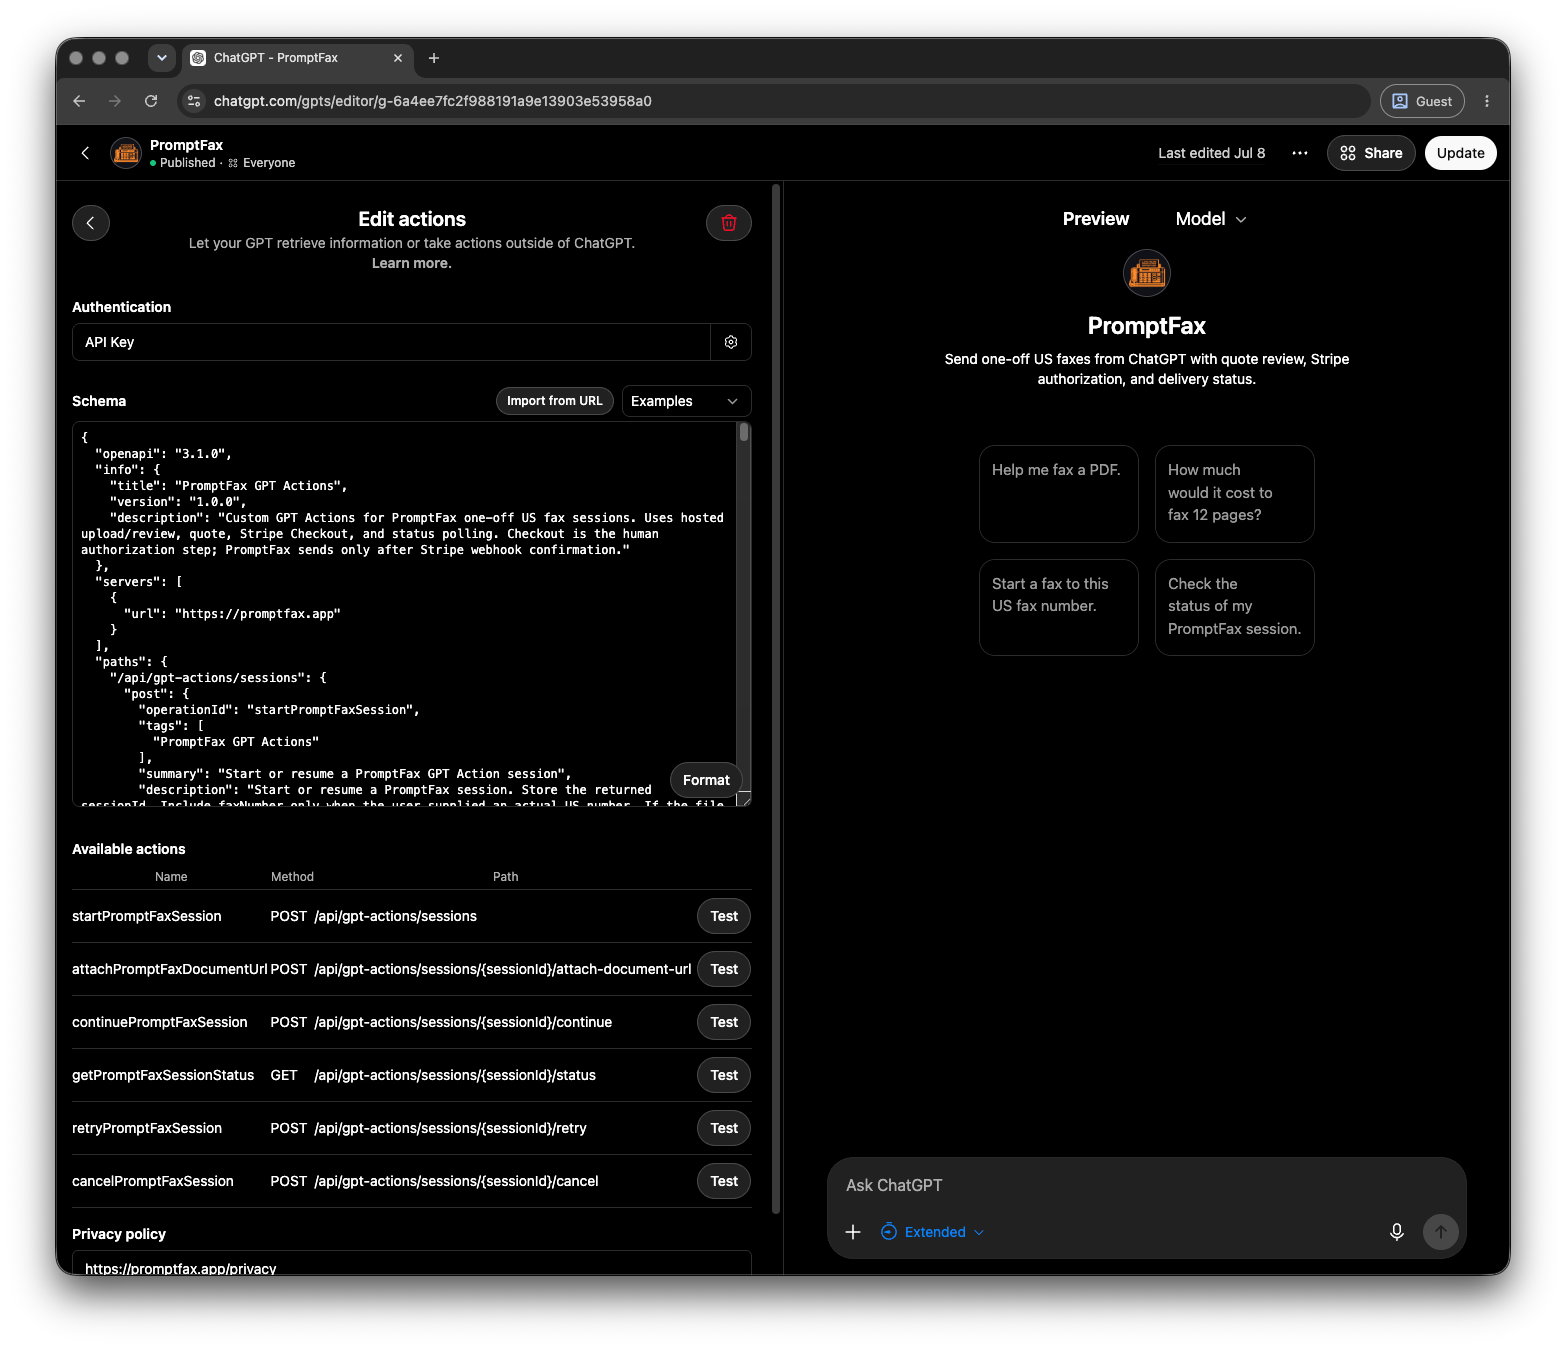Test getPromptFaxSessionStatus action
Screen dimensions: 1566x1349
(x=724, y=1075)
